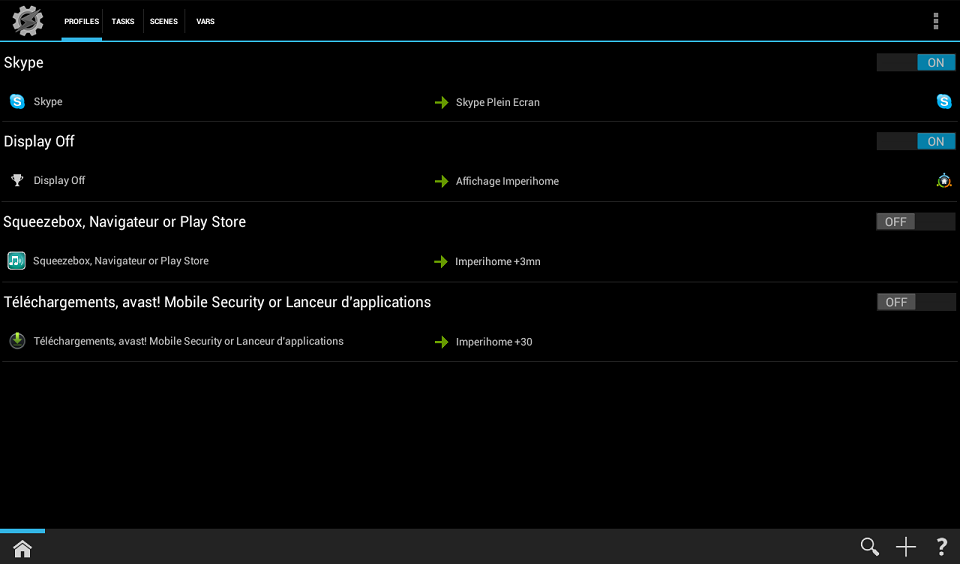Click the Imperihome task icon at right
The width and height of the screenshot is (960, 564).
pyautogui.click(x=944, y=181)
